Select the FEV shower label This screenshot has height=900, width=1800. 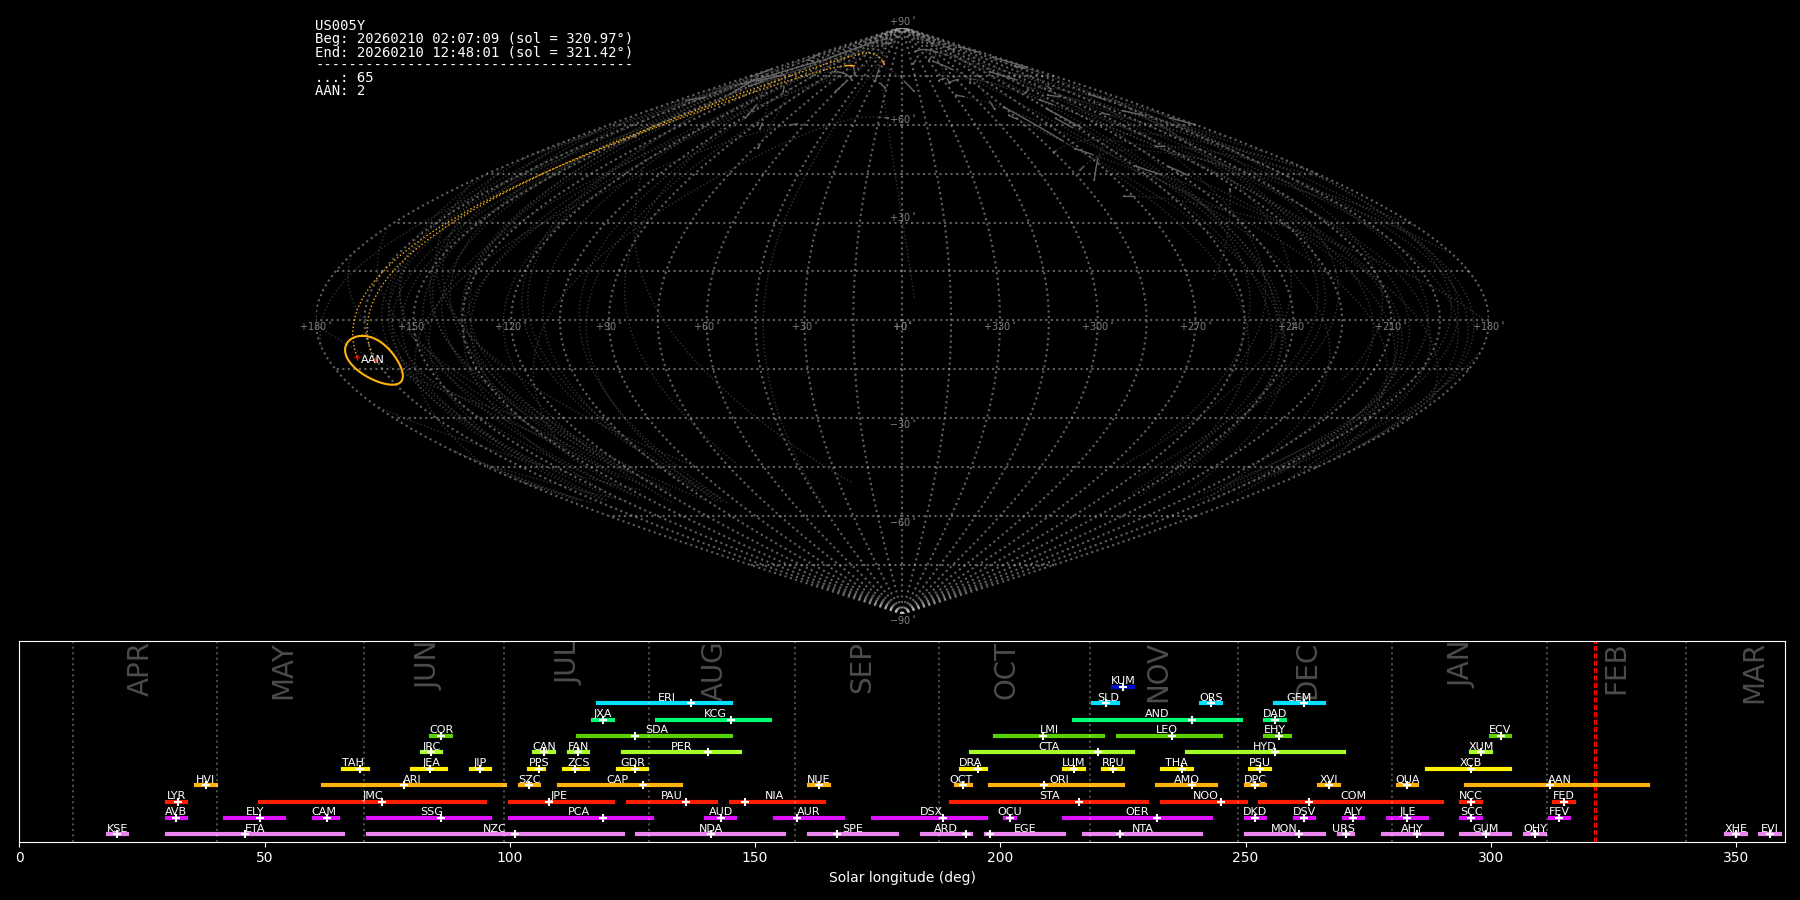[1559, 812]
